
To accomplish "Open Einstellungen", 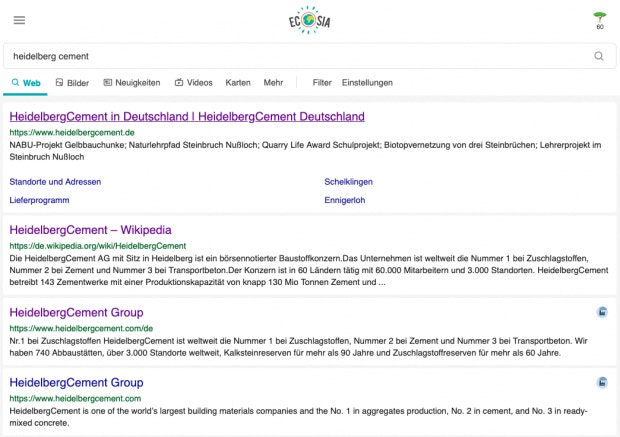I will pyautogui.click(x=367, y=83).
